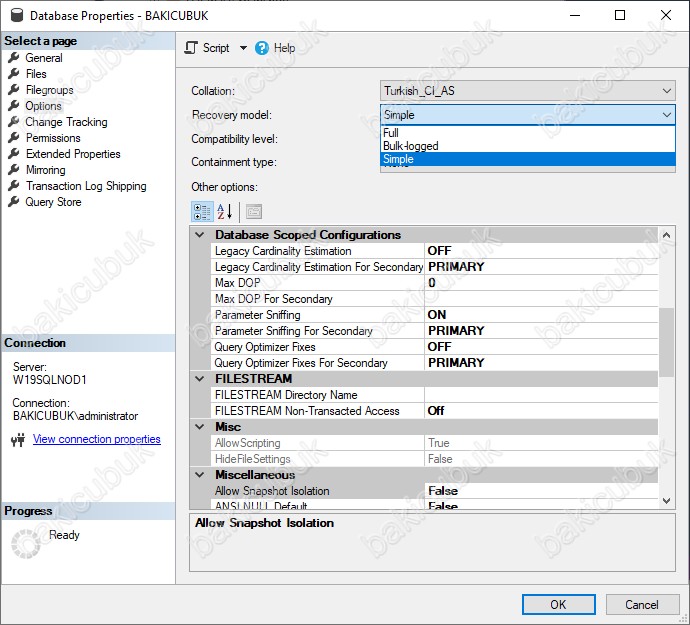Switch property grid to Categorized view
This screenshot has height=625, width=690.
point(201,211)
